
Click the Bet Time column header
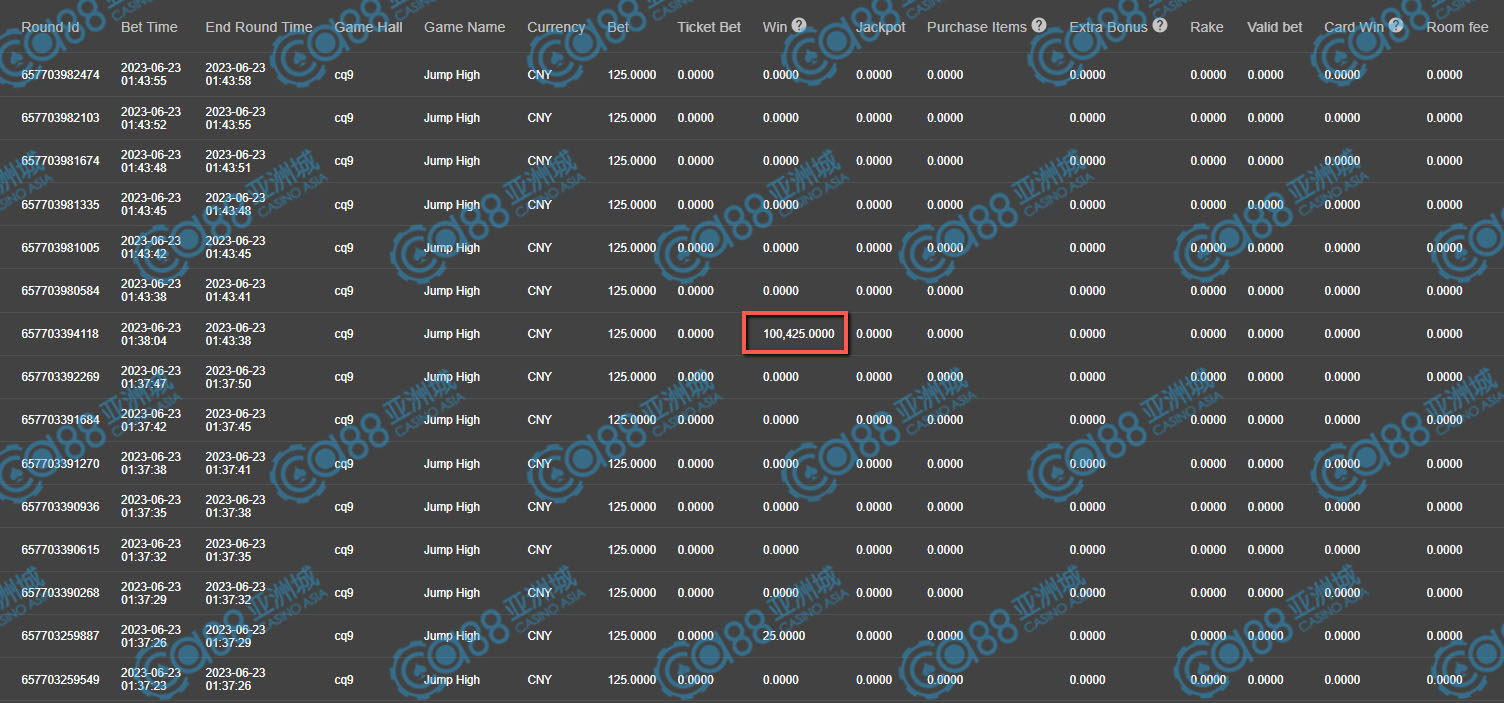(x=149, y=27)
